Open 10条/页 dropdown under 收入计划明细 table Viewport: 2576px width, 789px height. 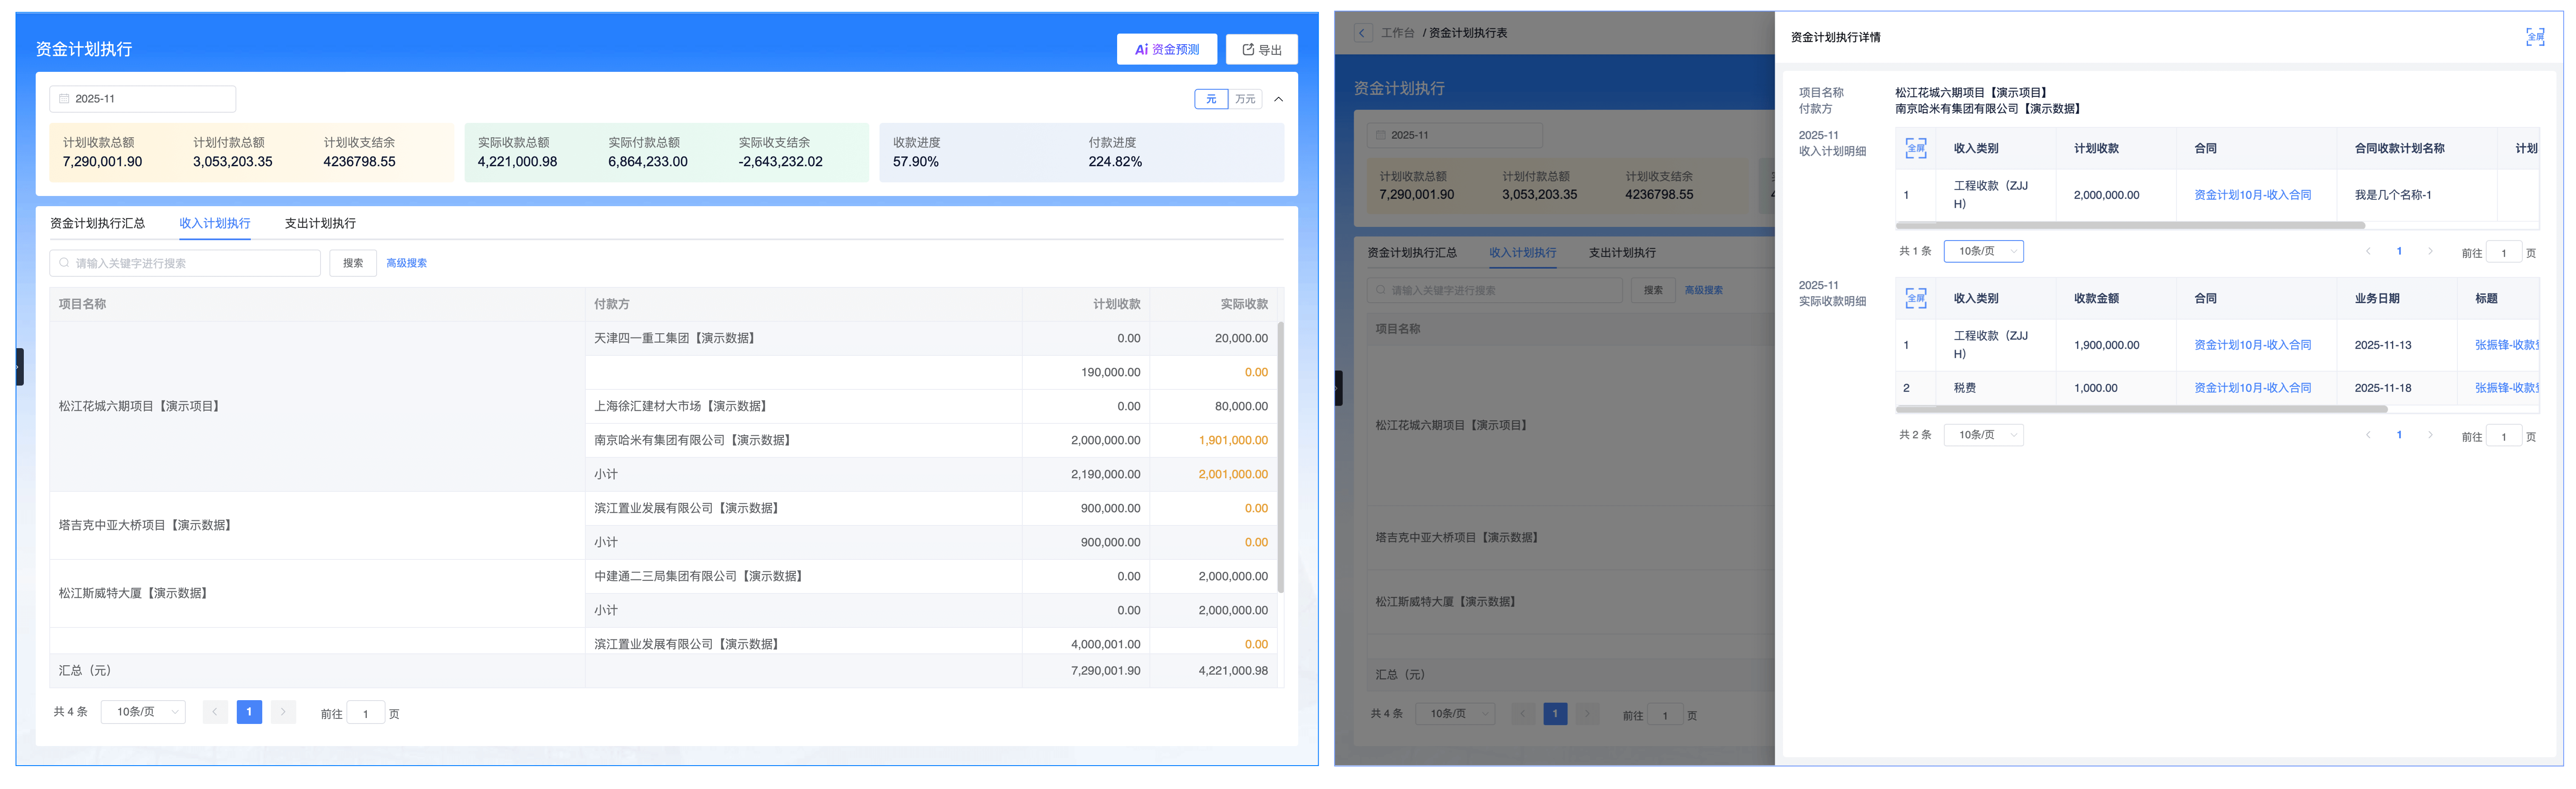[x=1983, y=251]
